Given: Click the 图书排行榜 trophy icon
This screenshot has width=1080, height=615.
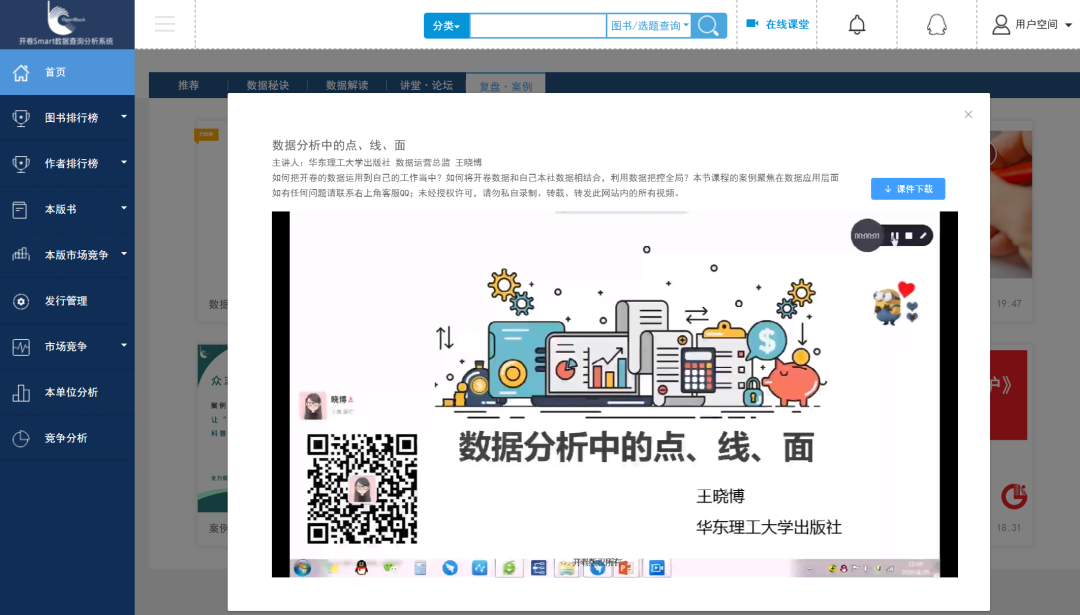Looking at the screenshot, I should (x=21, y=118).
